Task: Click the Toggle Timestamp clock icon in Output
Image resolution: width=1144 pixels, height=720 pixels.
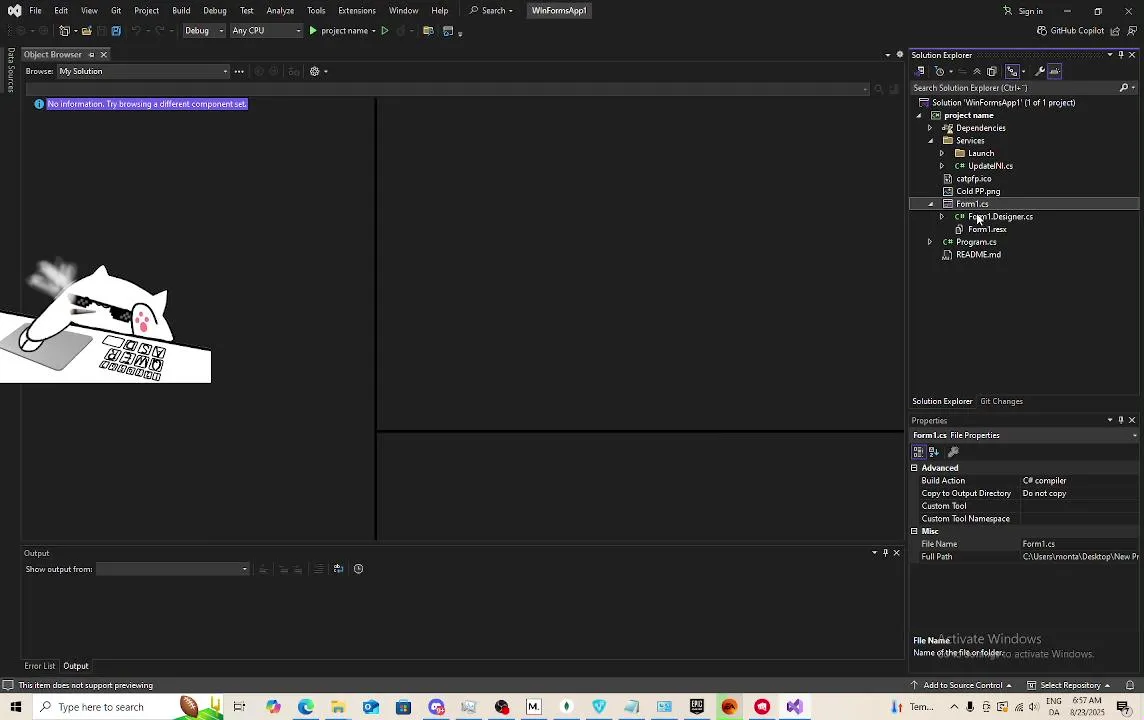Action: [358, 569]
